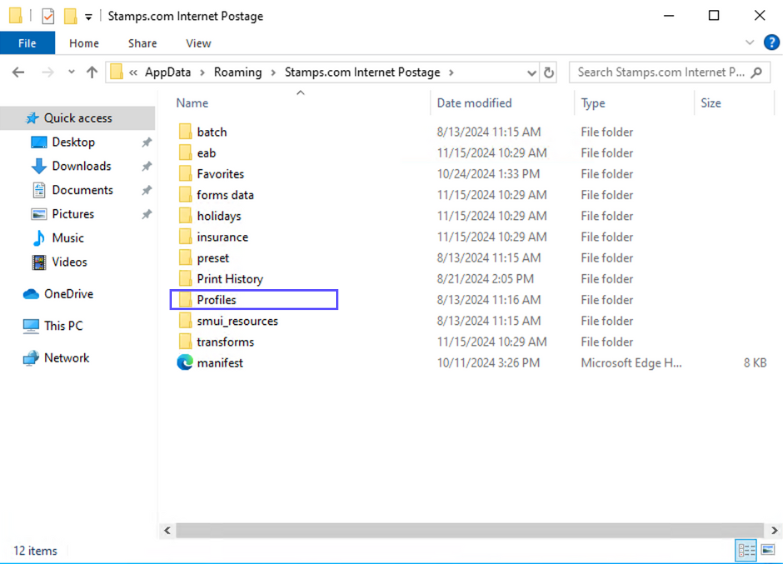Click the transforms folder icon
Image resolution: width=783 pixels, height=564 pixels.
click(185, 342)
